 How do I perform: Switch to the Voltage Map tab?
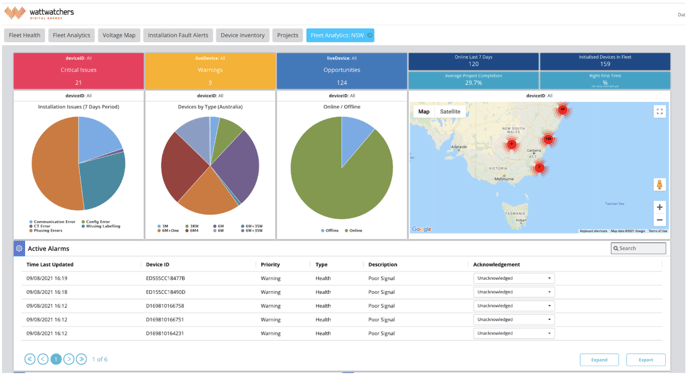click(119, 35)
